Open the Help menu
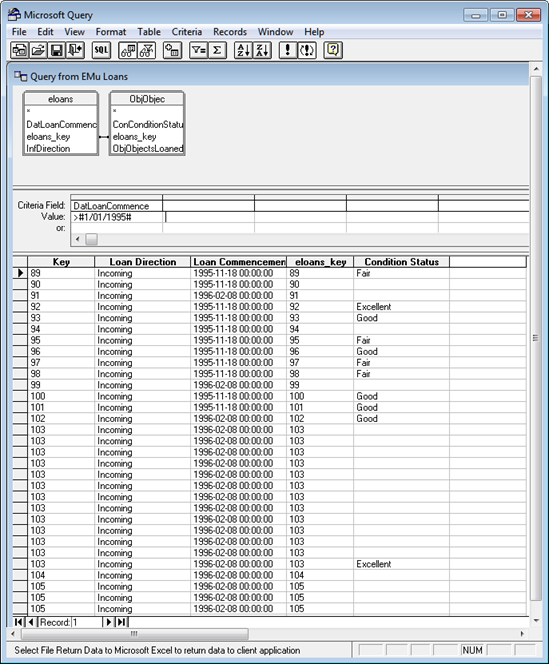Screen dimensions: 549x664 pyautogui.click(x=314, y=32)
